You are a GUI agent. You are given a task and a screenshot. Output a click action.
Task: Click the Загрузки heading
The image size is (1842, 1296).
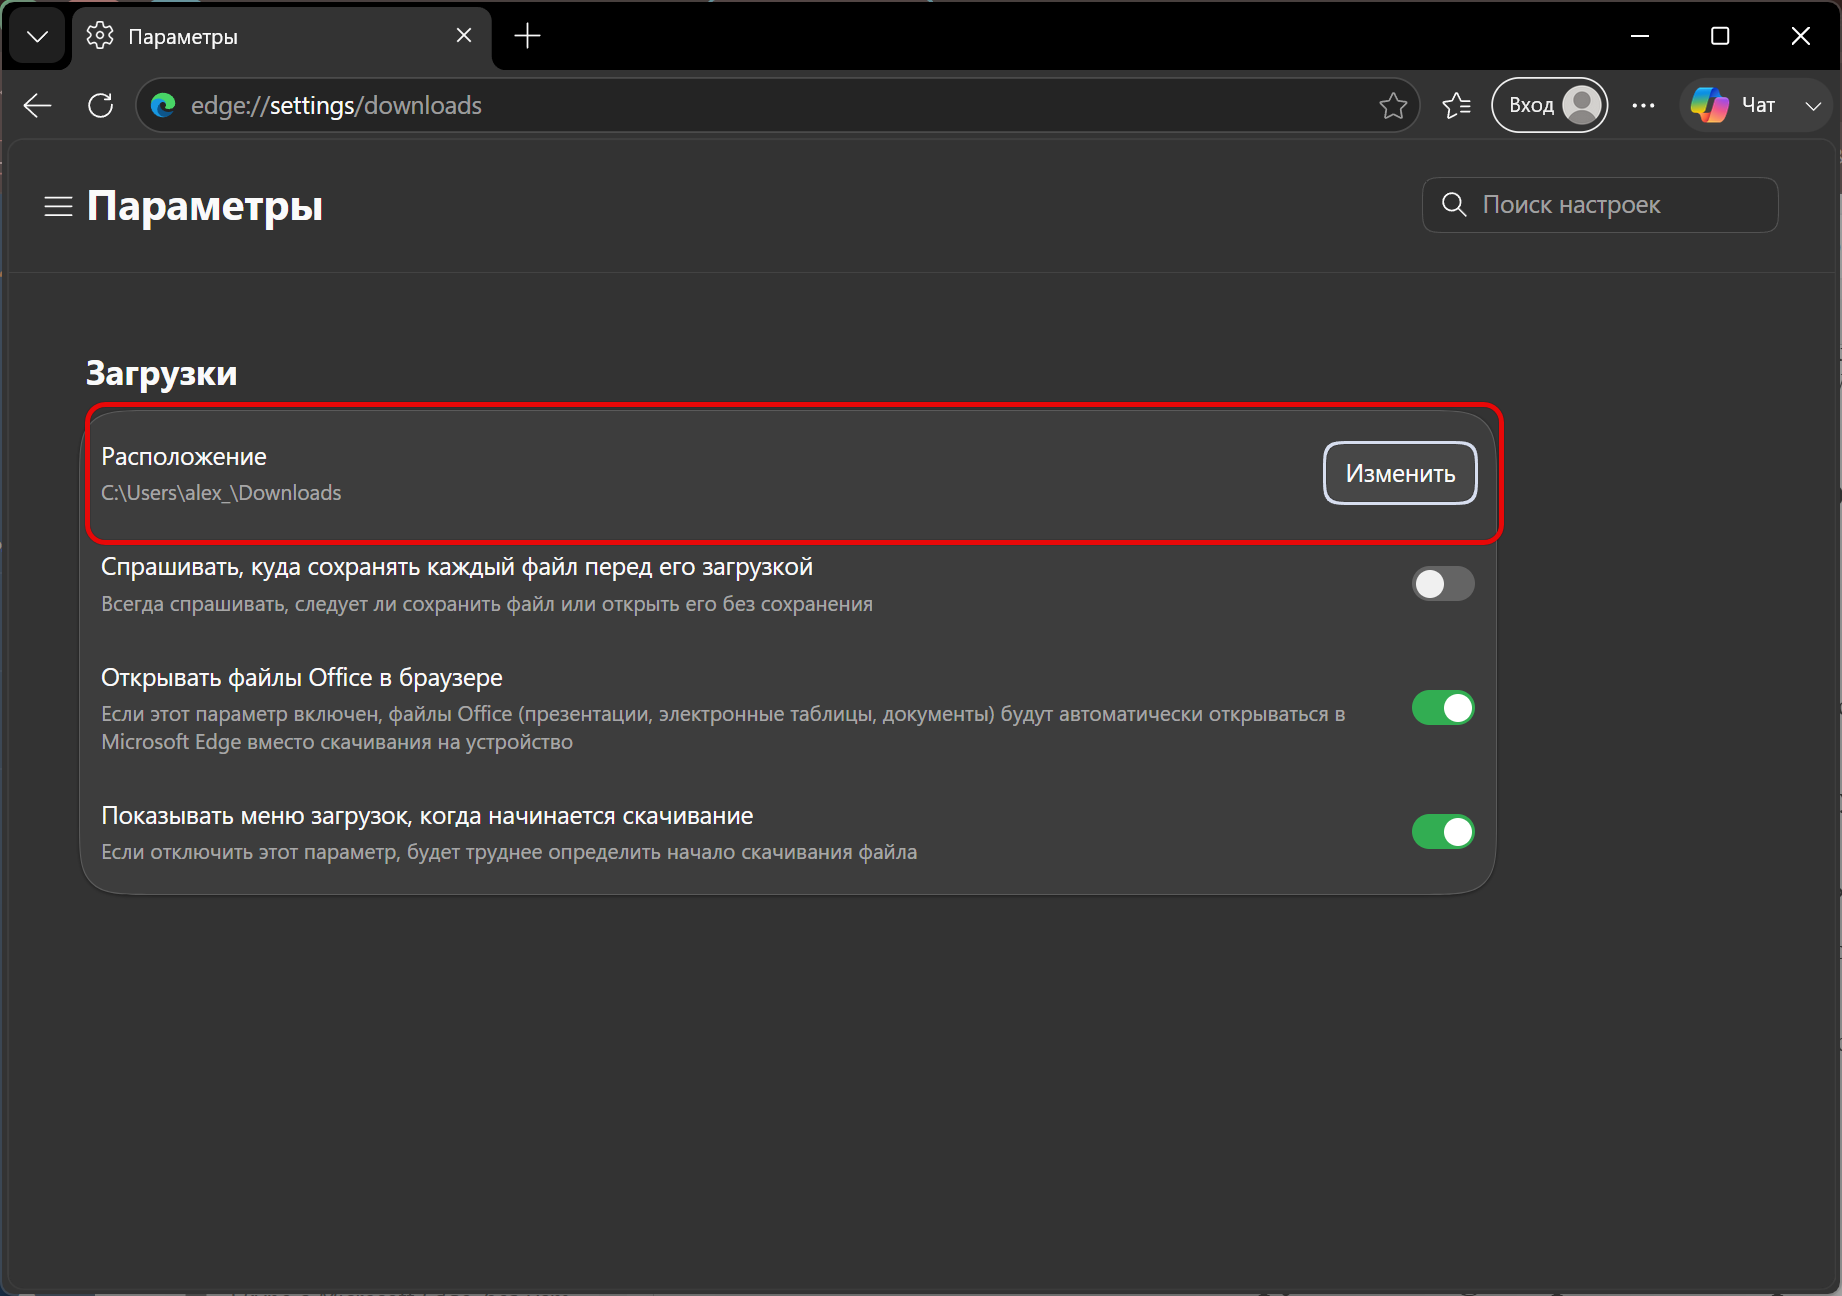click(x=162, y=373)
